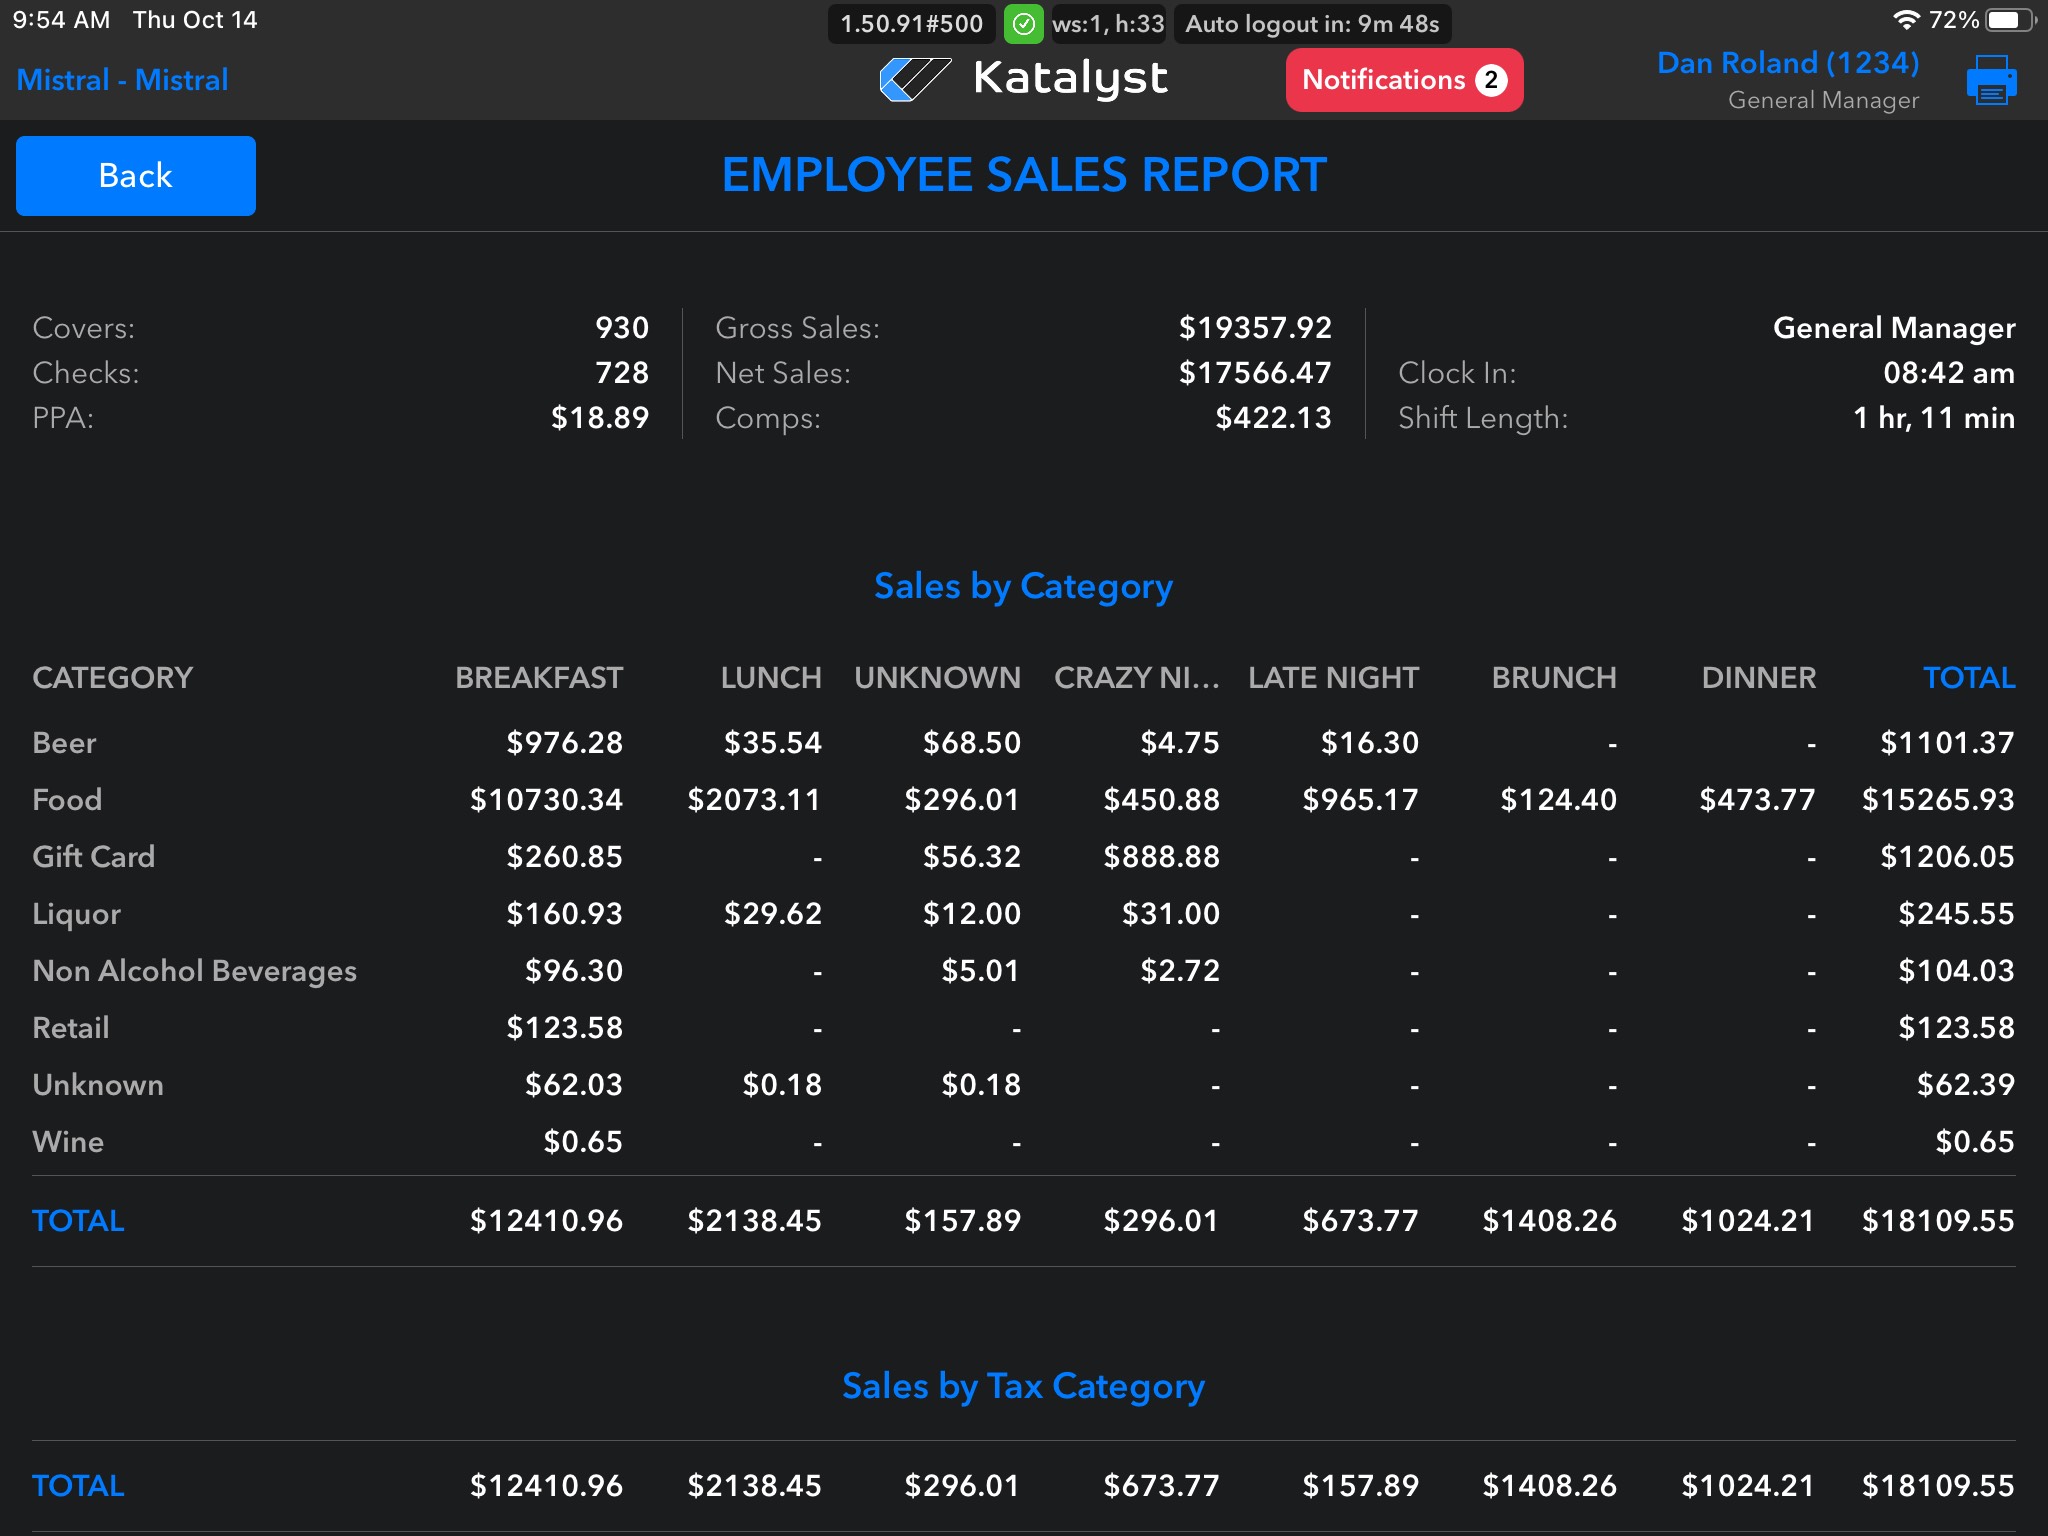
Task: Click the ws:1, h:33 status label
Action: tap(1108, 24)
